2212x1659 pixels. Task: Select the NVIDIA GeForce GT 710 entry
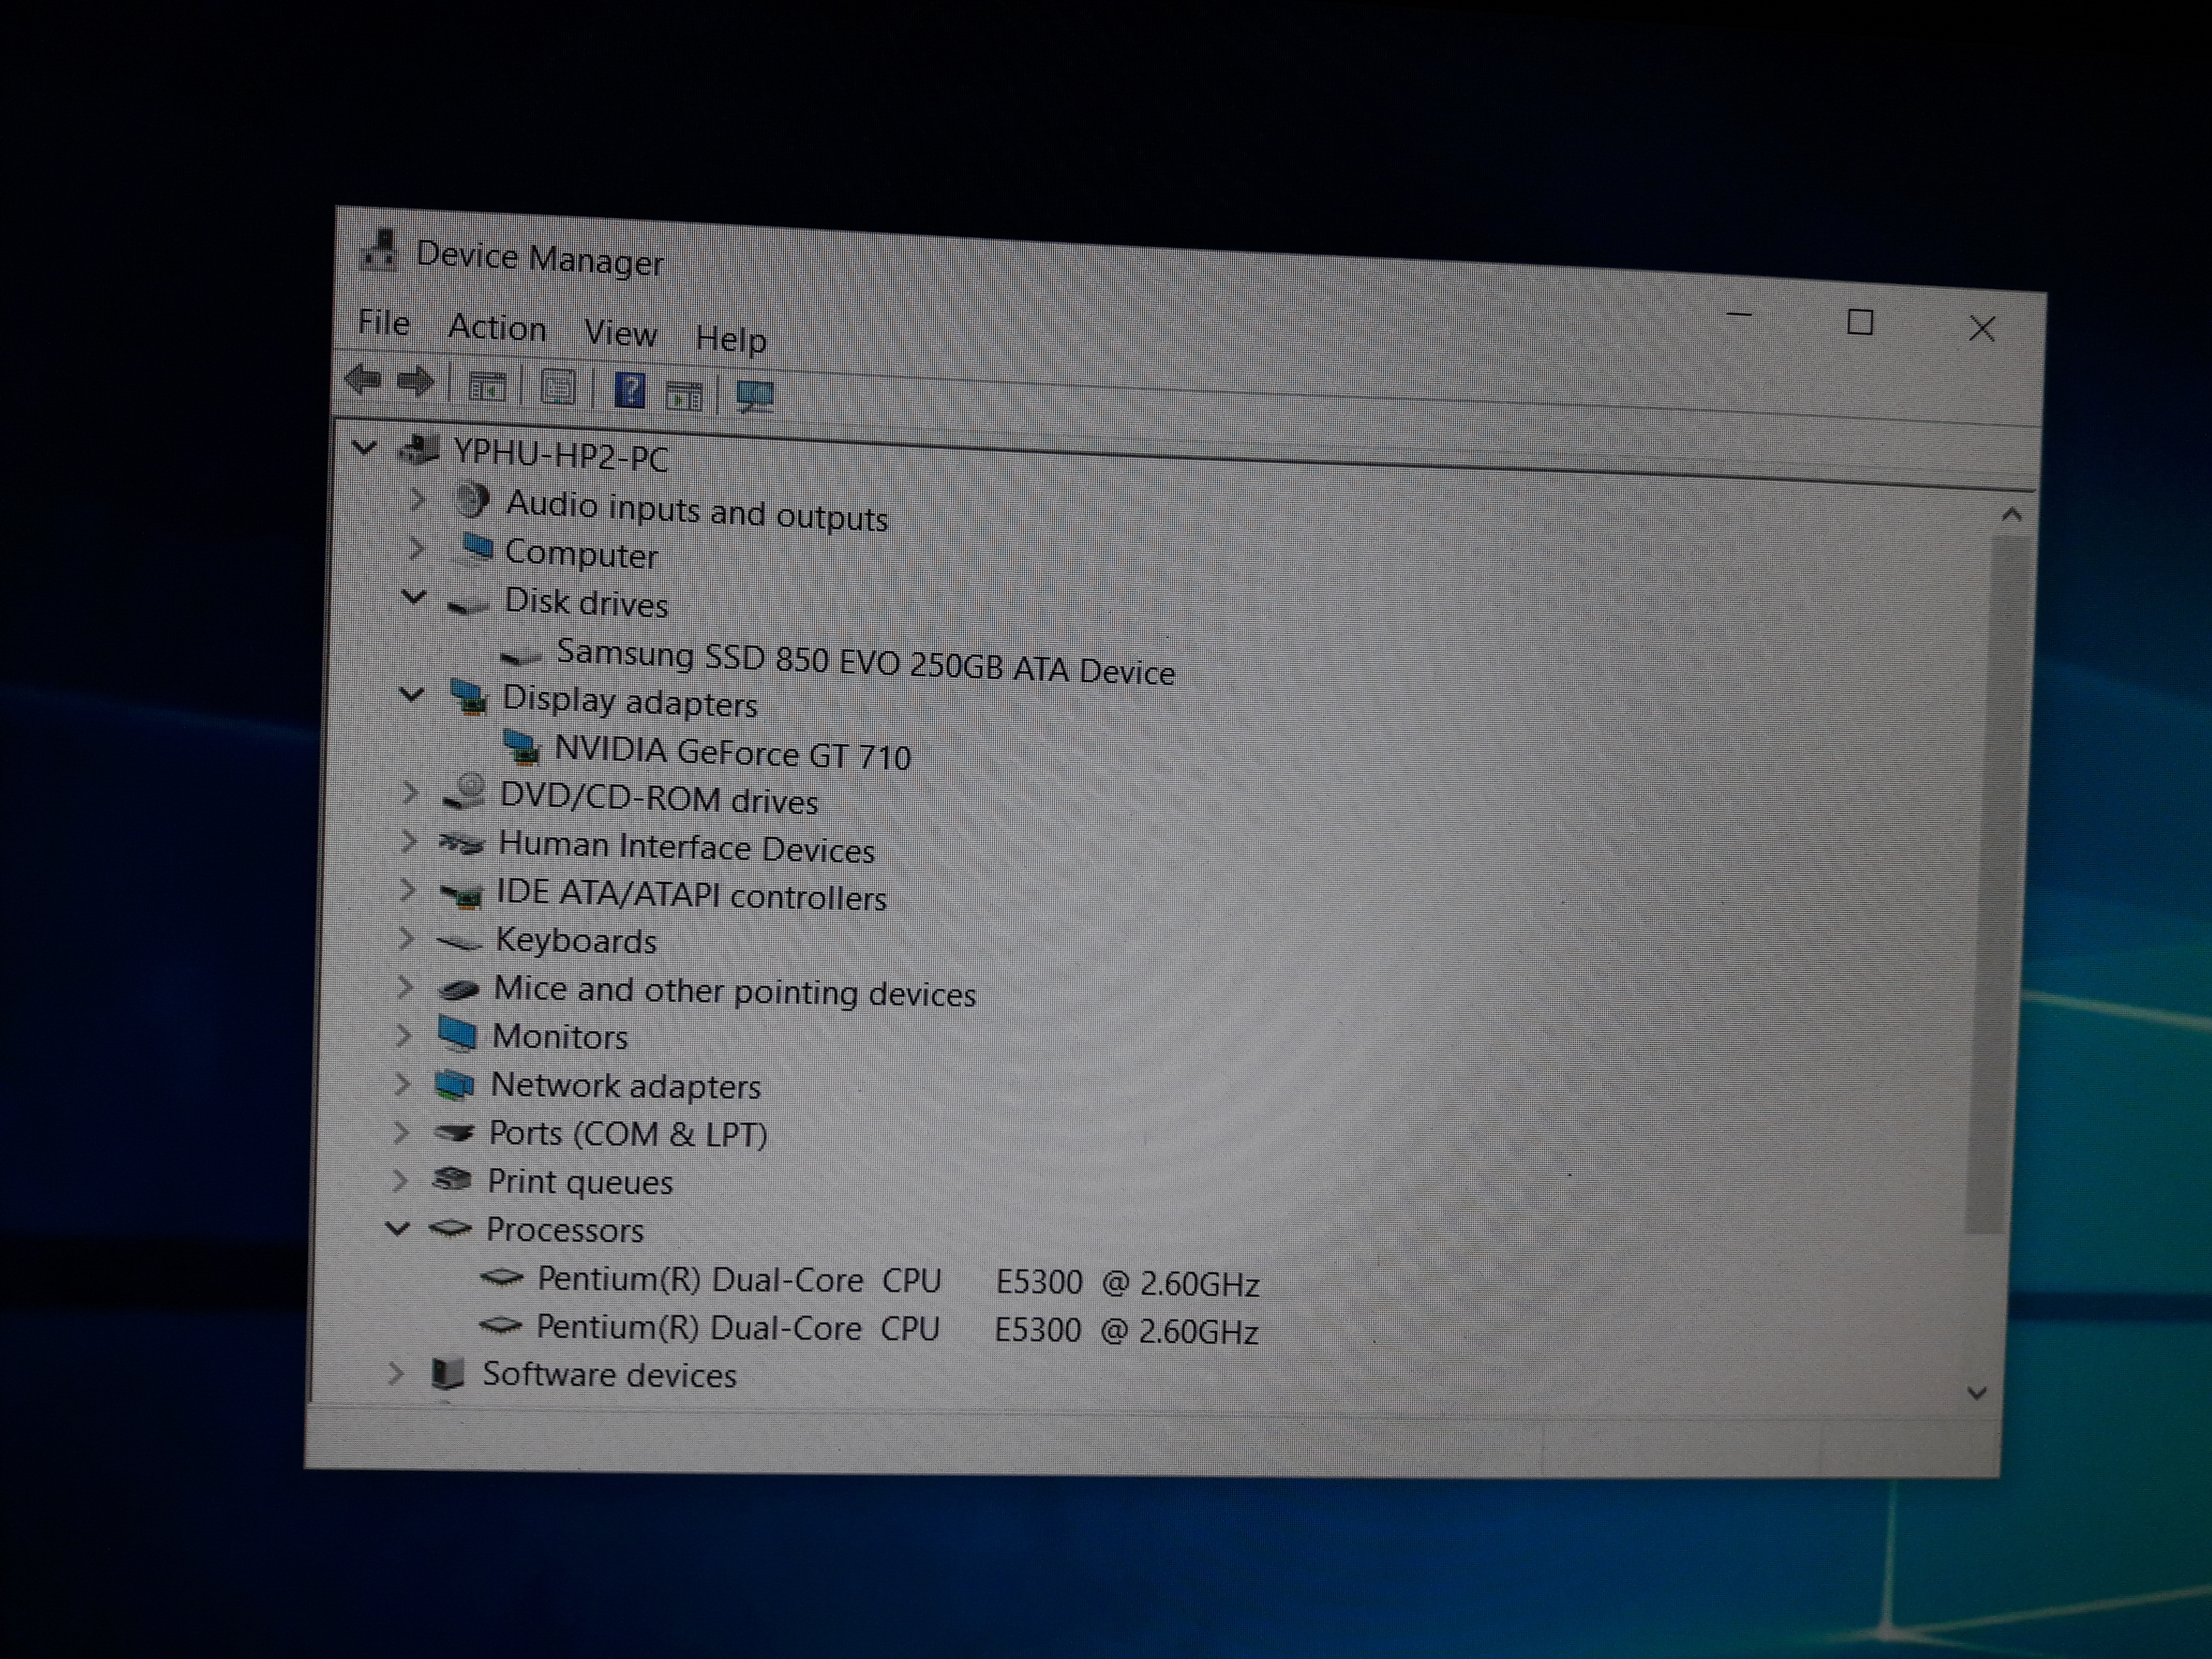click(x=732, y=752)
